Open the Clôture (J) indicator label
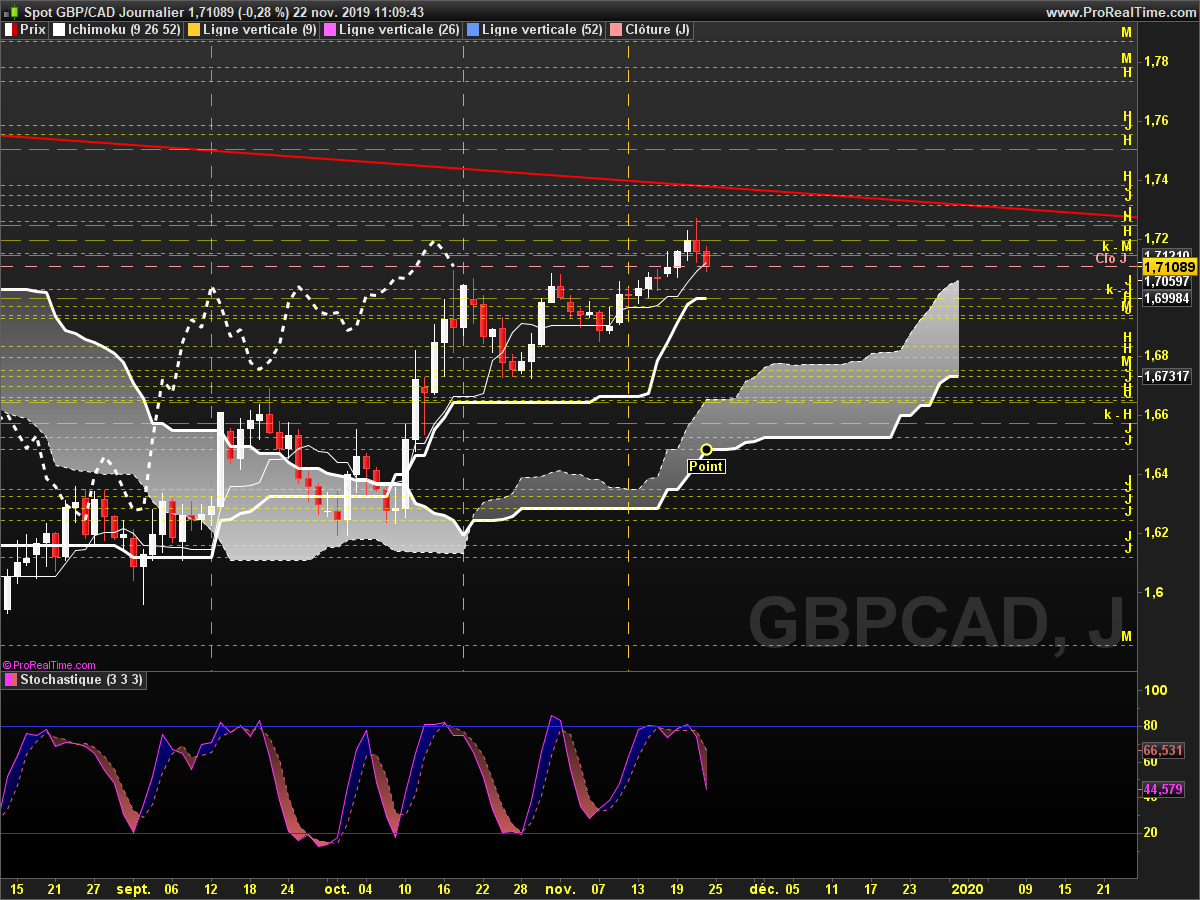Viewport: 1200px width, 900px height. pos(657,30)
